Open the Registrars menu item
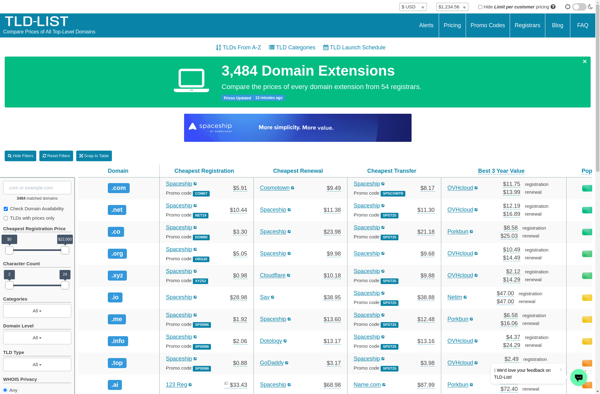This screenshot has width=600, height=394. click(x=527, y=25)
